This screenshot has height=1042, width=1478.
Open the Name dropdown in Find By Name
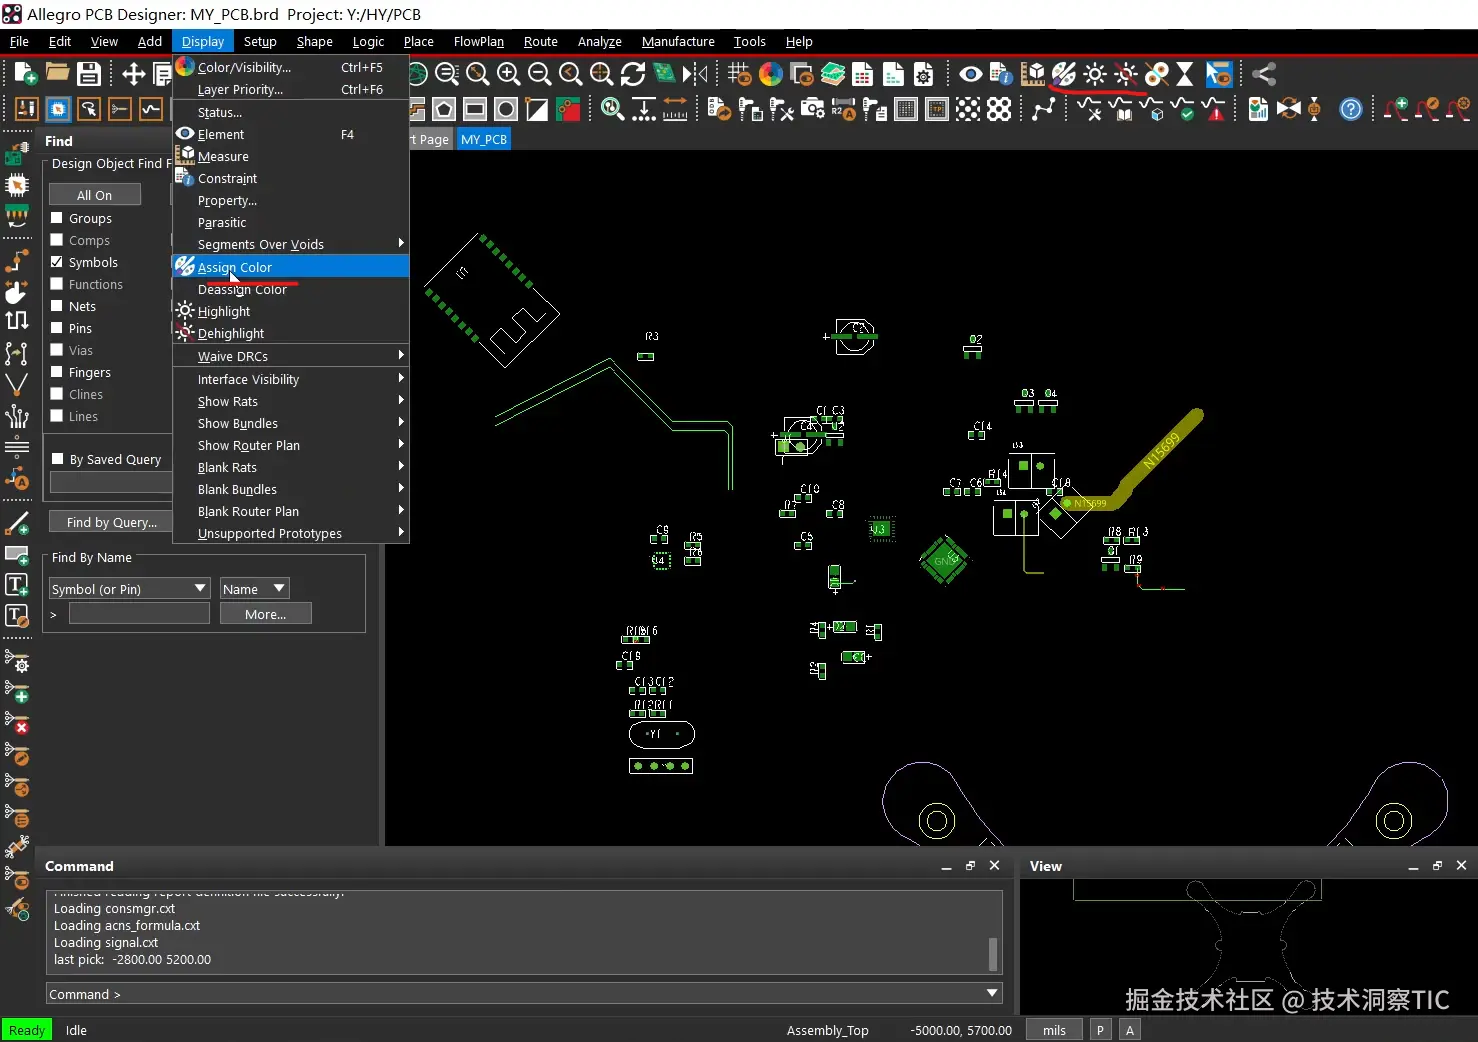[x=255, y=589]
